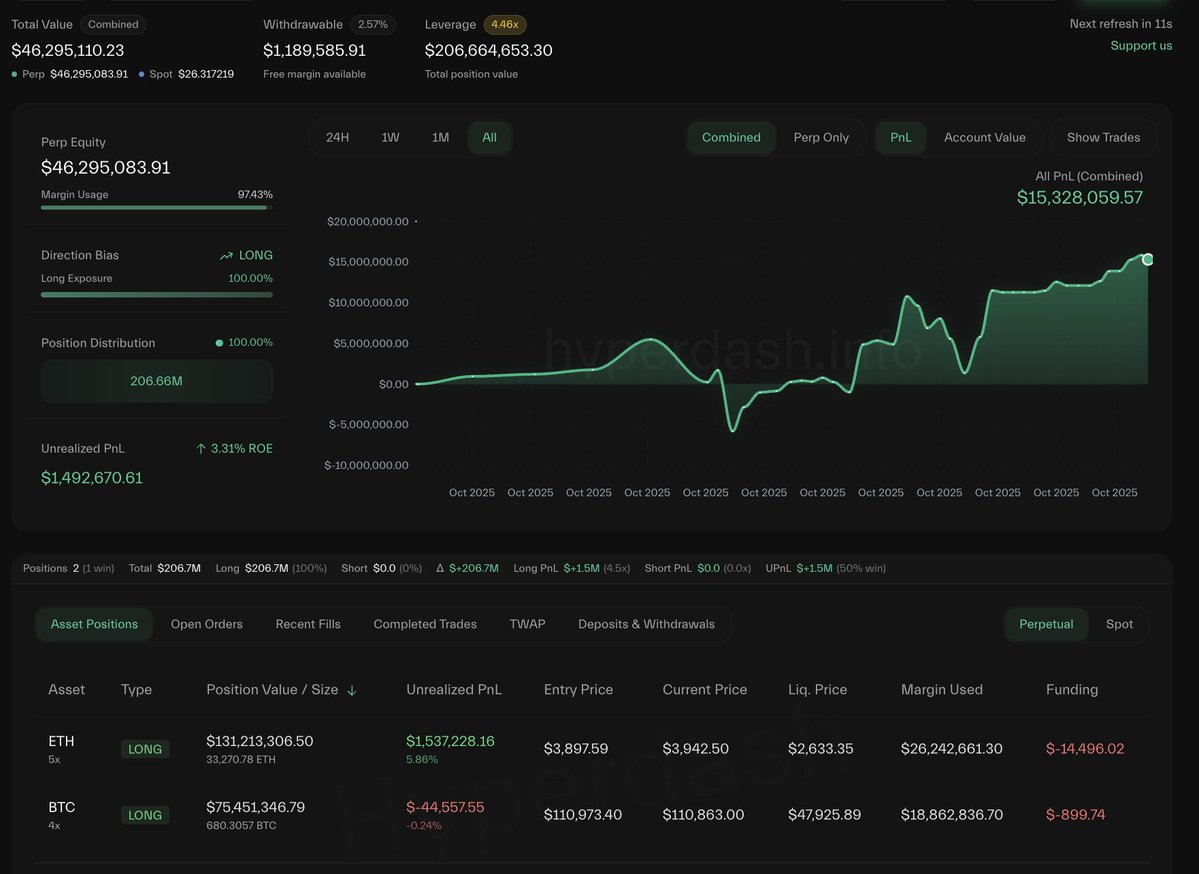
Task: Switch positions table to Spot
Action: [1119, 624]
